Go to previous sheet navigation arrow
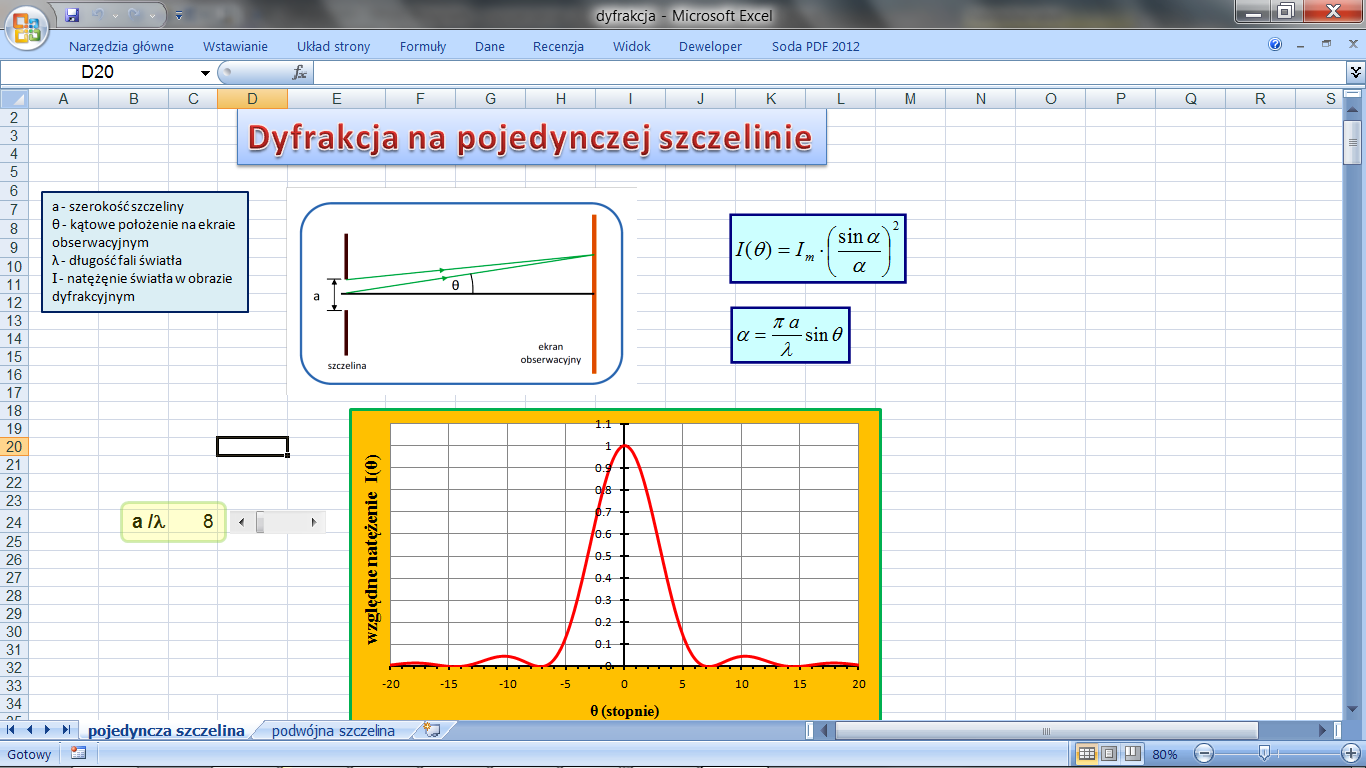Viewport: 1366px width, 768px height. pyautogui.click(x=30, y=730)
